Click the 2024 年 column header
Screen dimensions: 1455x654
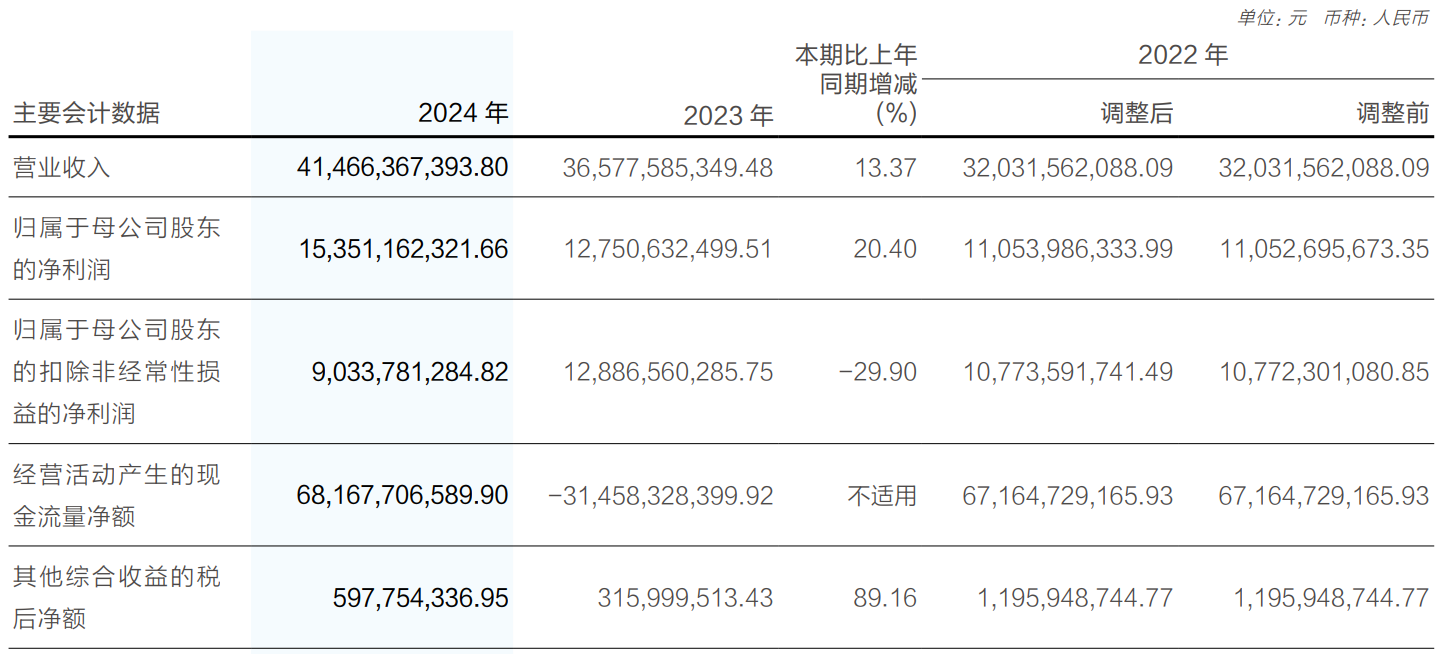463,113
